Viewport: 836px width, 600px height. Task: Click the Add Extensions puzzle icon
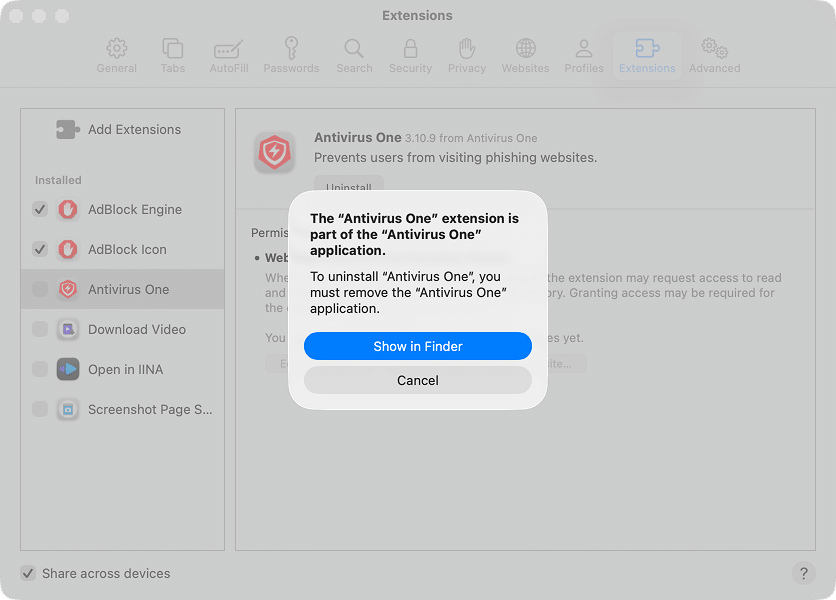(x=66, y=129)
